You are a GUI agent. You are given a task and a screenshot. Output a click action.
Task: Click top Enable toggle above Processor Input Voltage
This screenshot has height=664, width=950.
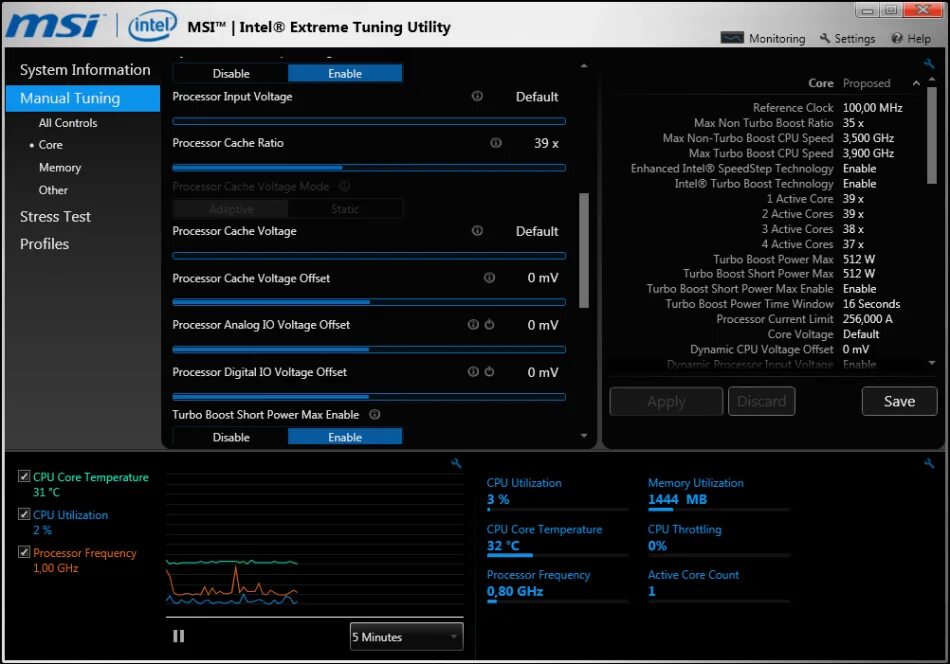click(345, 73)
